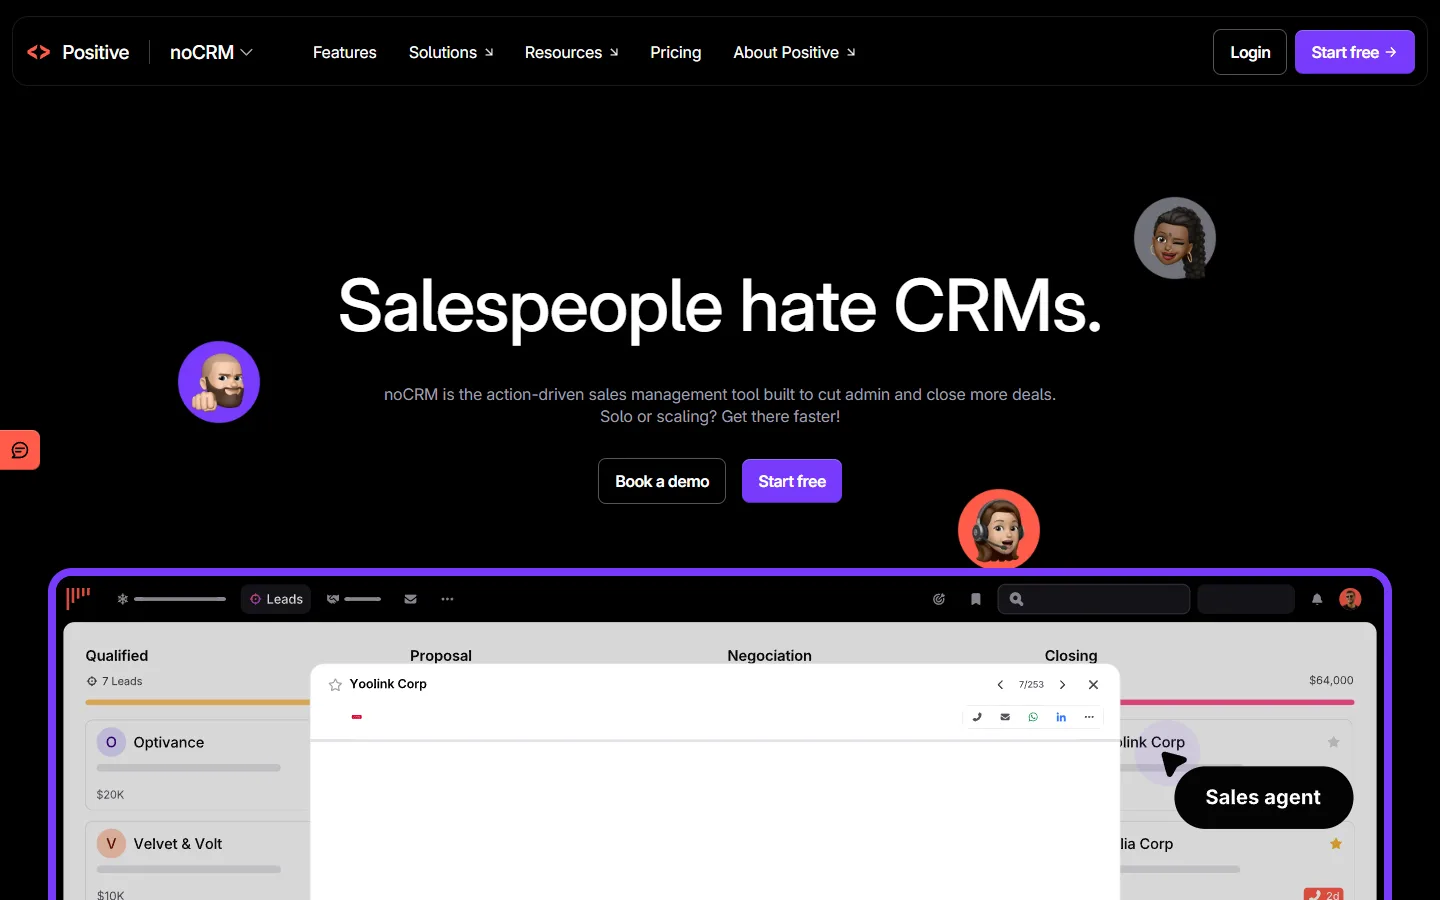Viewport: 1440px width, 900px height.
Task: Click the snowflake icon in the app bar
Action: coord(123,599)
